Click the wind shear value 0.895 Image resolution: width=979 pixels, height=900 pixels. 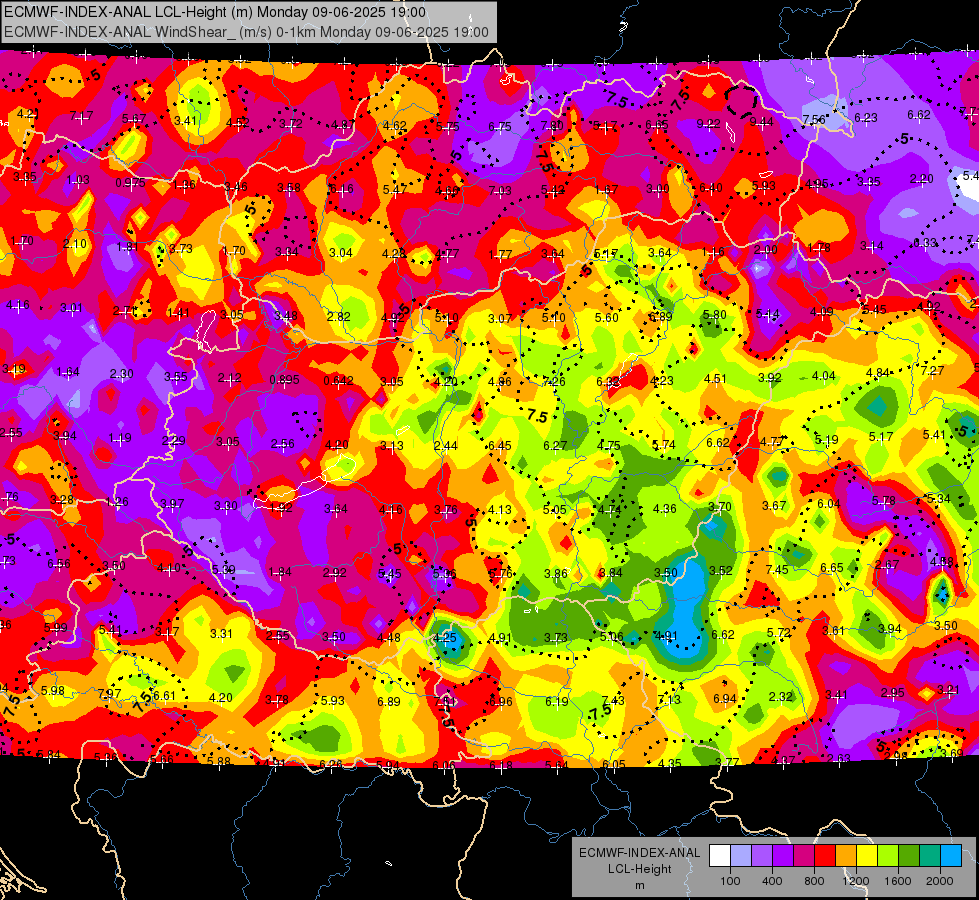coord(285,380)
